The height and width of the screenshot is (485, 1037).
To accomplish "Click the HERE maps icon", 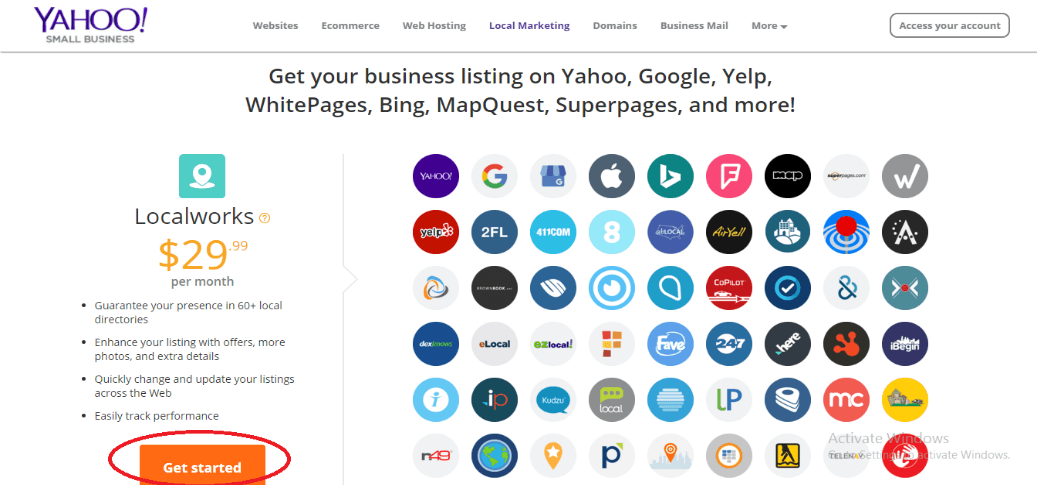I will [x=788, y=344].
